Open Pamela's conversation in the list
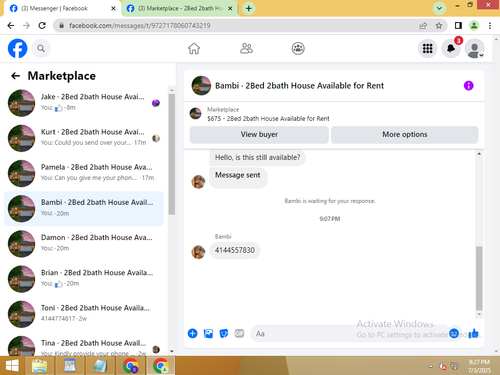Viewport: 500px width, 375px height. tap(83, 173)
